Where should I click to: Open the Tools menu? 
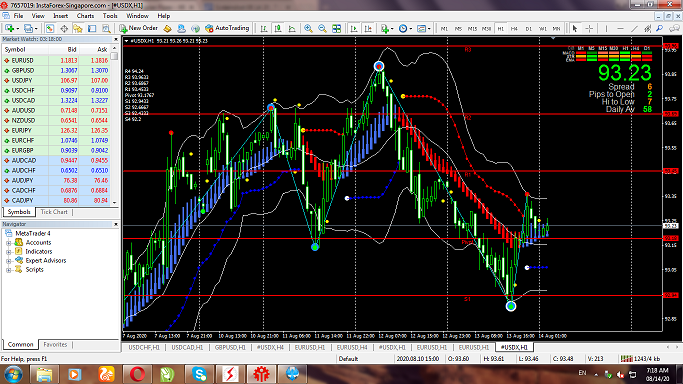[x=110, y=16]
